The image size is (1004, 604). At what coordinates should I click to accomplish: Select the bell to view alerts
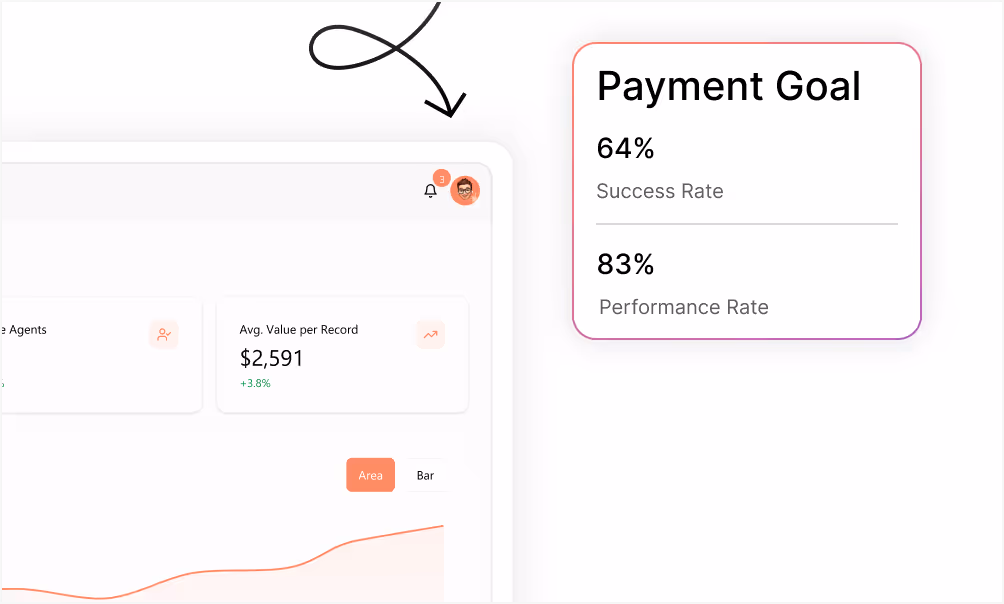(x=431, y=191)
